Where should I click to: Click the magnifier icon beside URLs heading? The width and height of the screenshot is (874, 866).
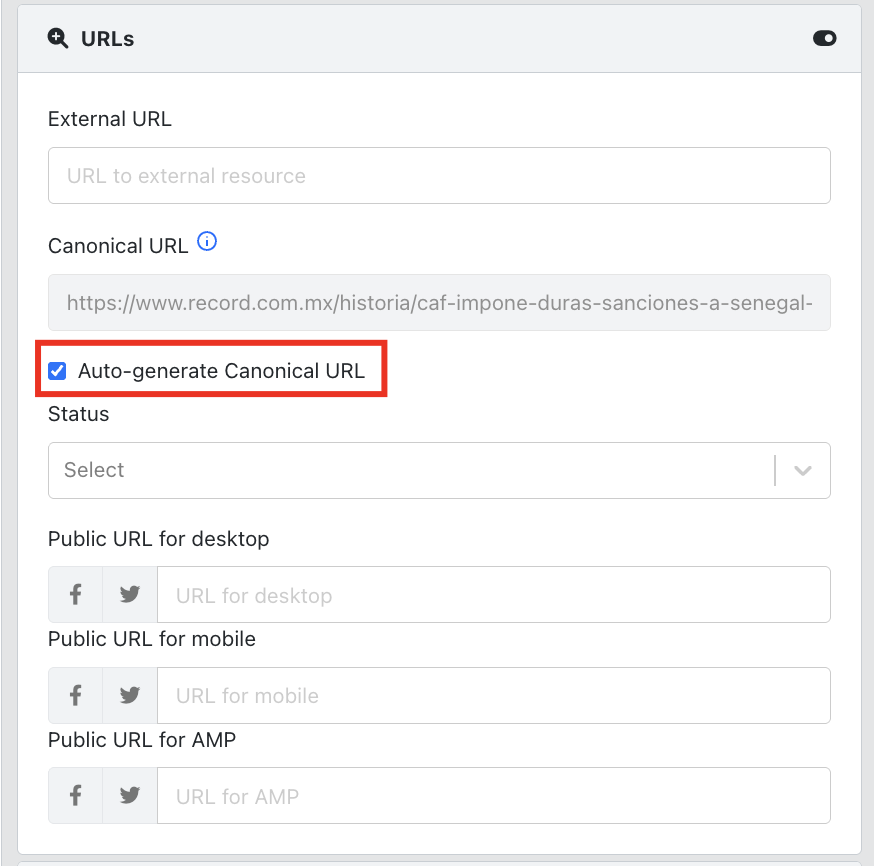(58, 39)
